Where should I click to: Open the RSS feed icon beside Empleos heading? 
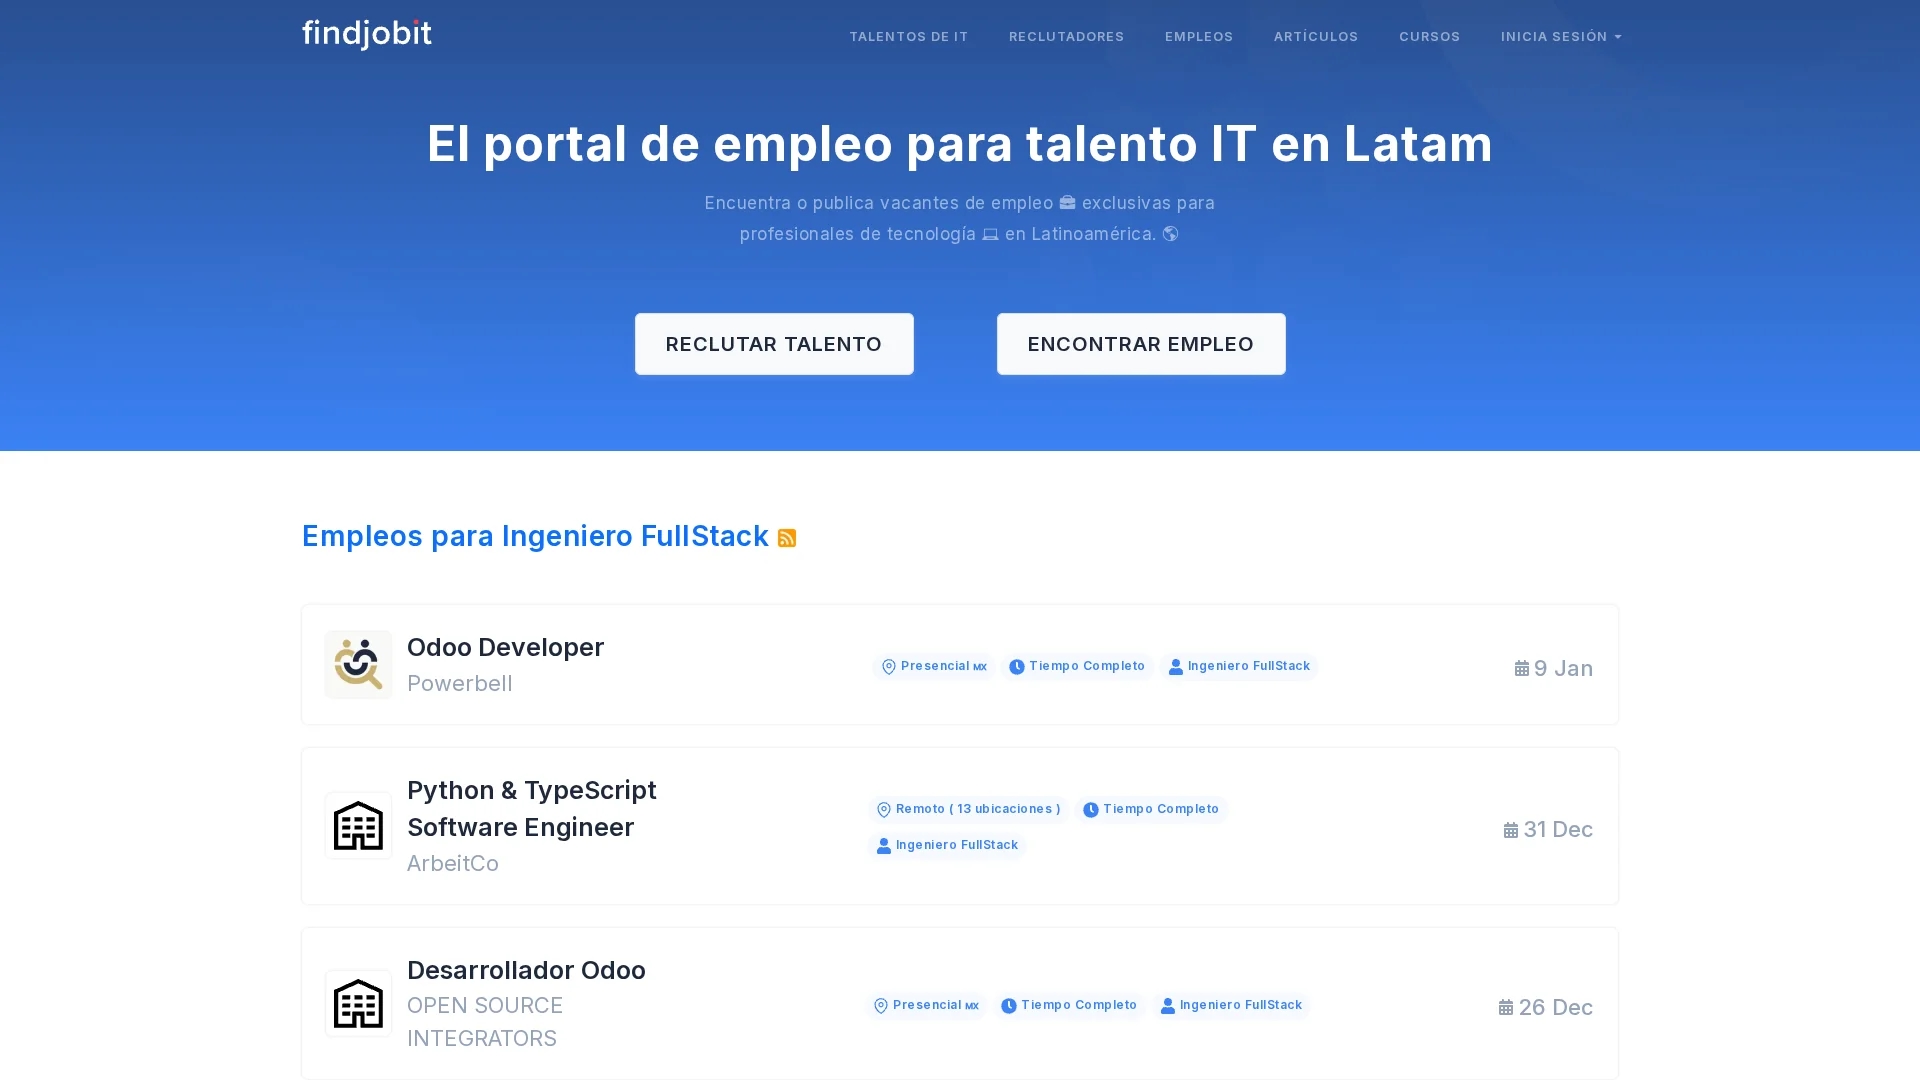click(x=787, y=538)
